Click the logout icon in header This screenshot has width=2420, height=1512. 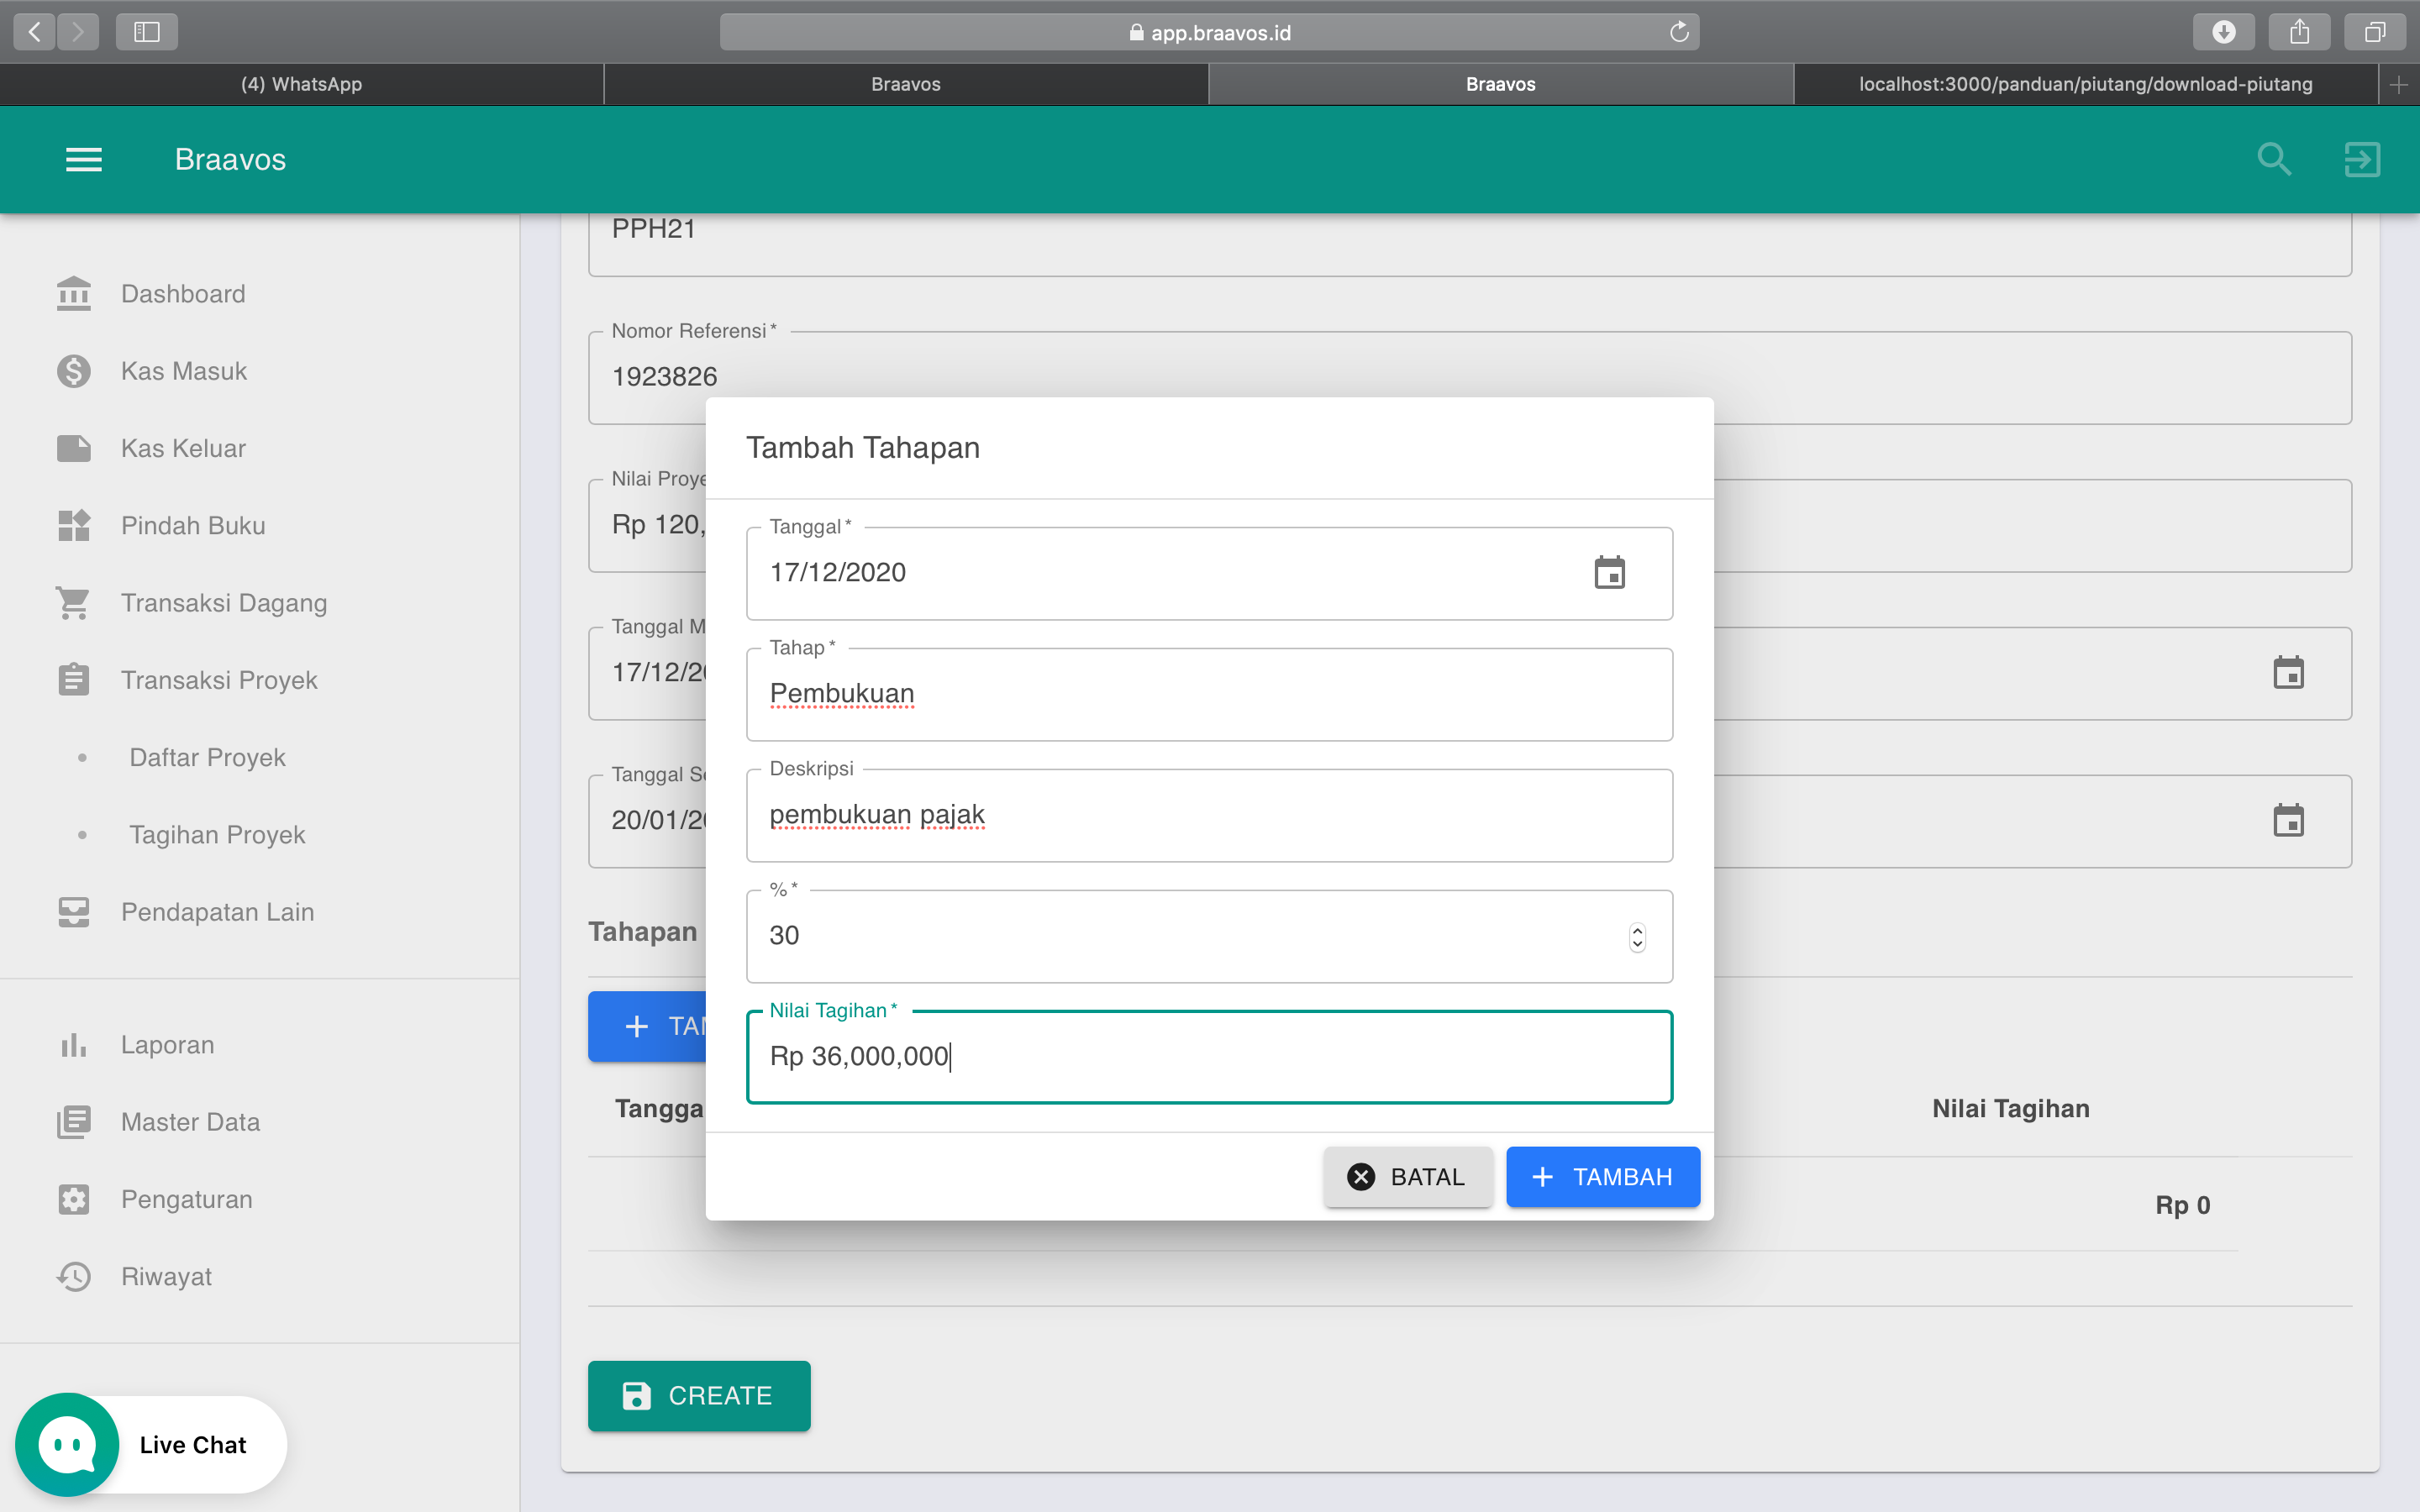tap(2362, 160)
